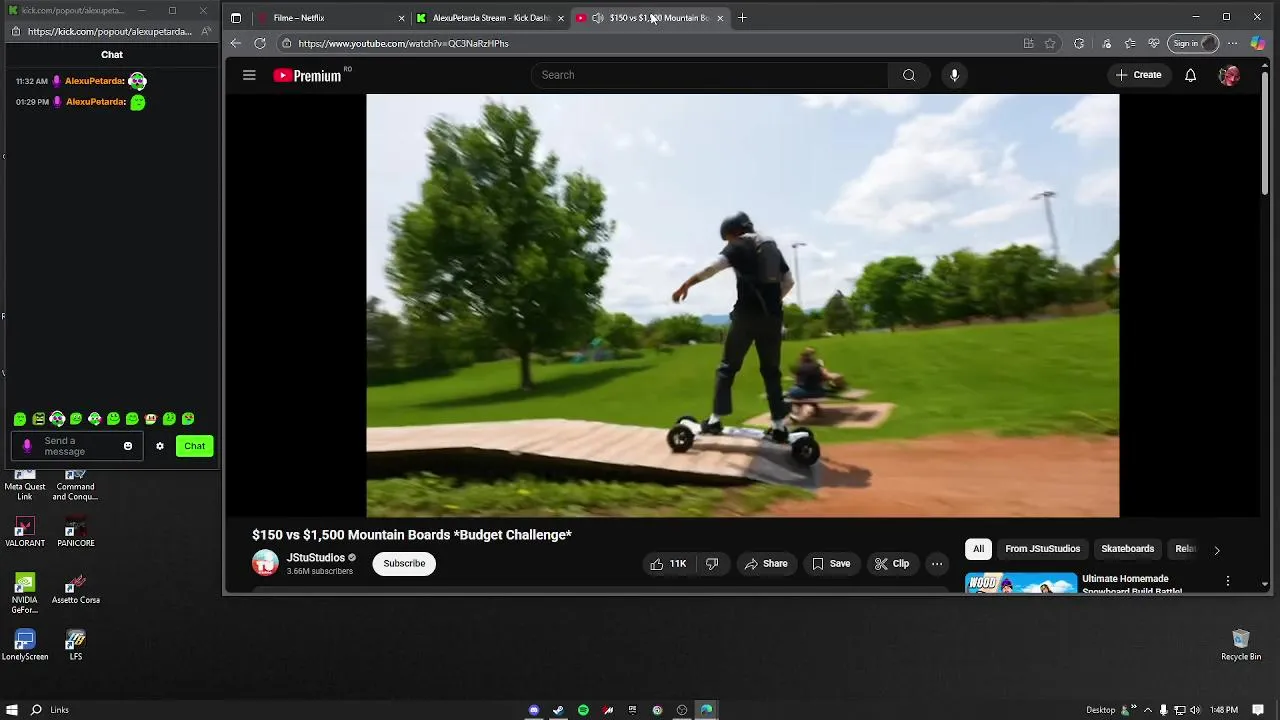Open the Recycle Bin desktop icon
The width and height of the screenshot is (1280, 720).
(x=1241, y=645)
